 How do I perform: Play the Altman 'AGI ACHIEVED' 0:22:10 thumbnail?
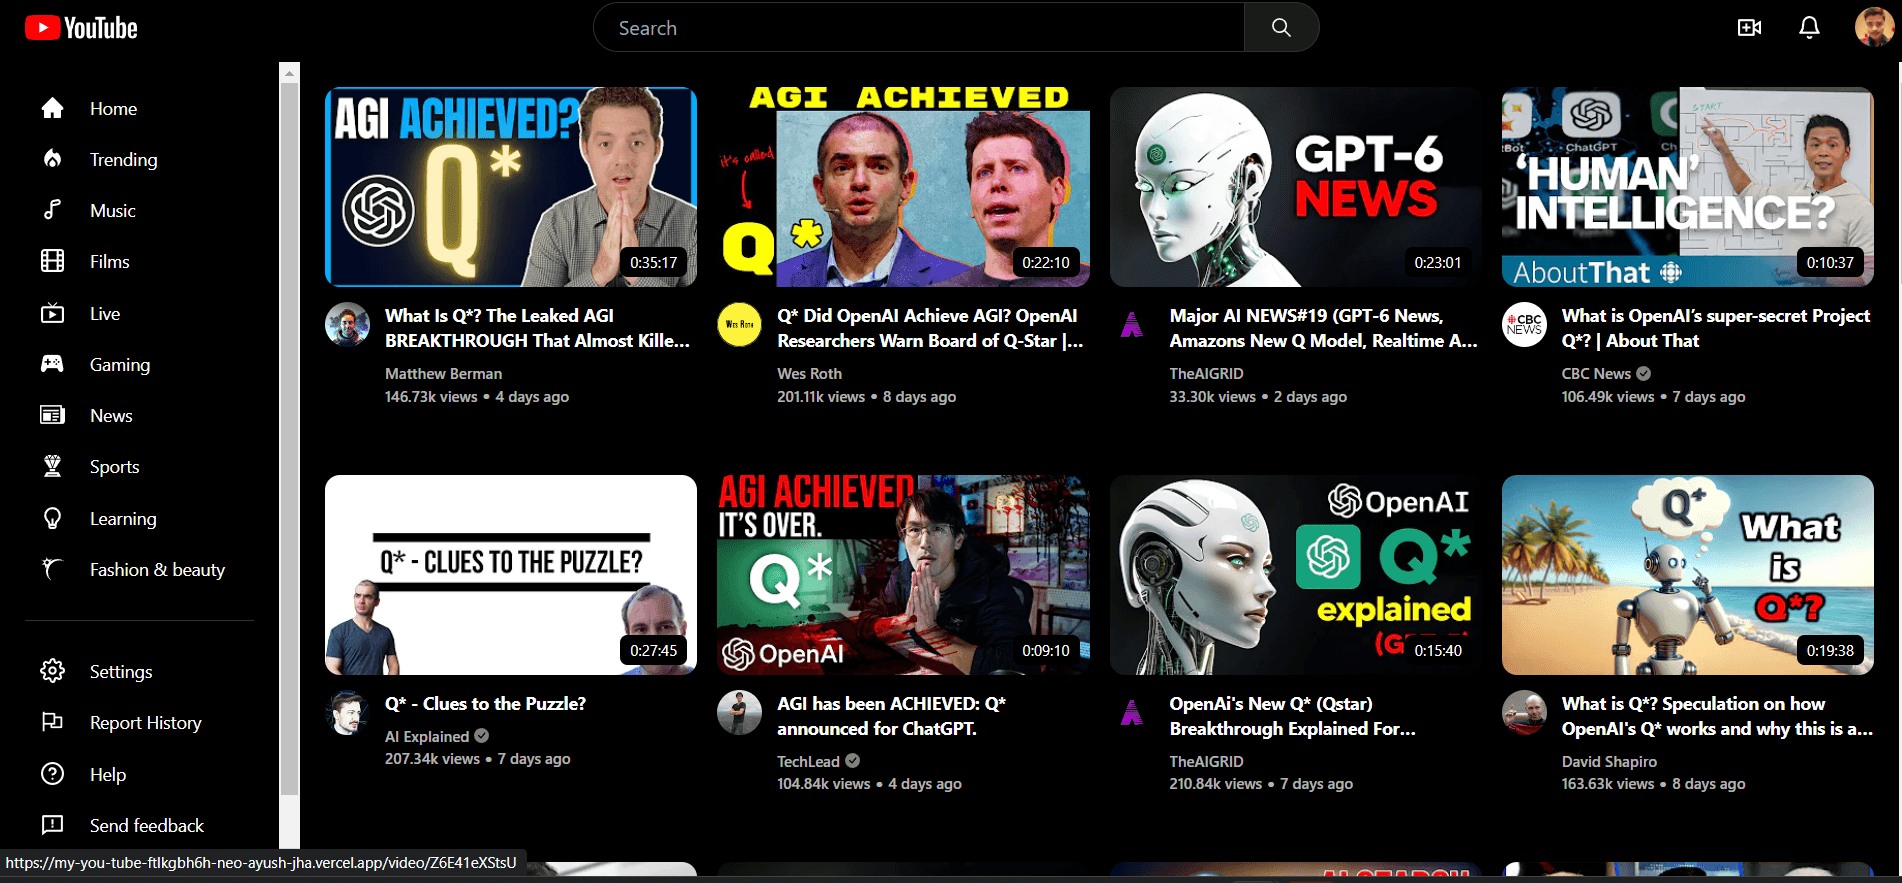[x=903, y=187]
